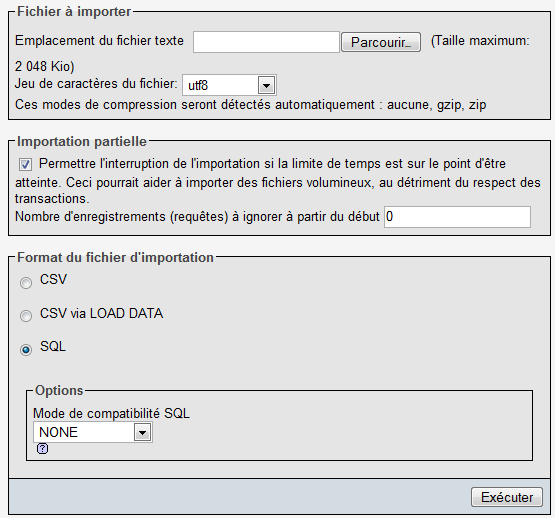Click the utf8 dropdown arrow button
This screenshot has height=518, width=555.
coord(266,85)
